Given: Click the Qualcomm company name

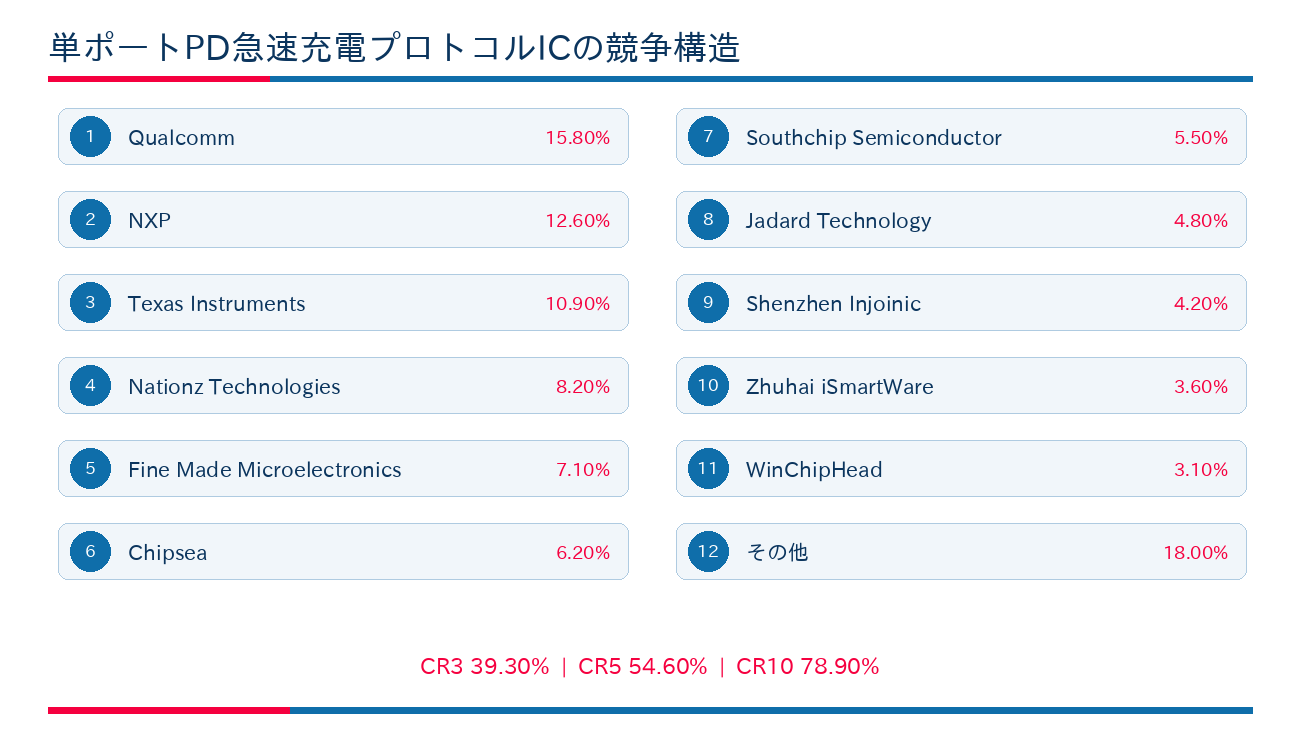Looking at the screenshot, I should 181,138.
